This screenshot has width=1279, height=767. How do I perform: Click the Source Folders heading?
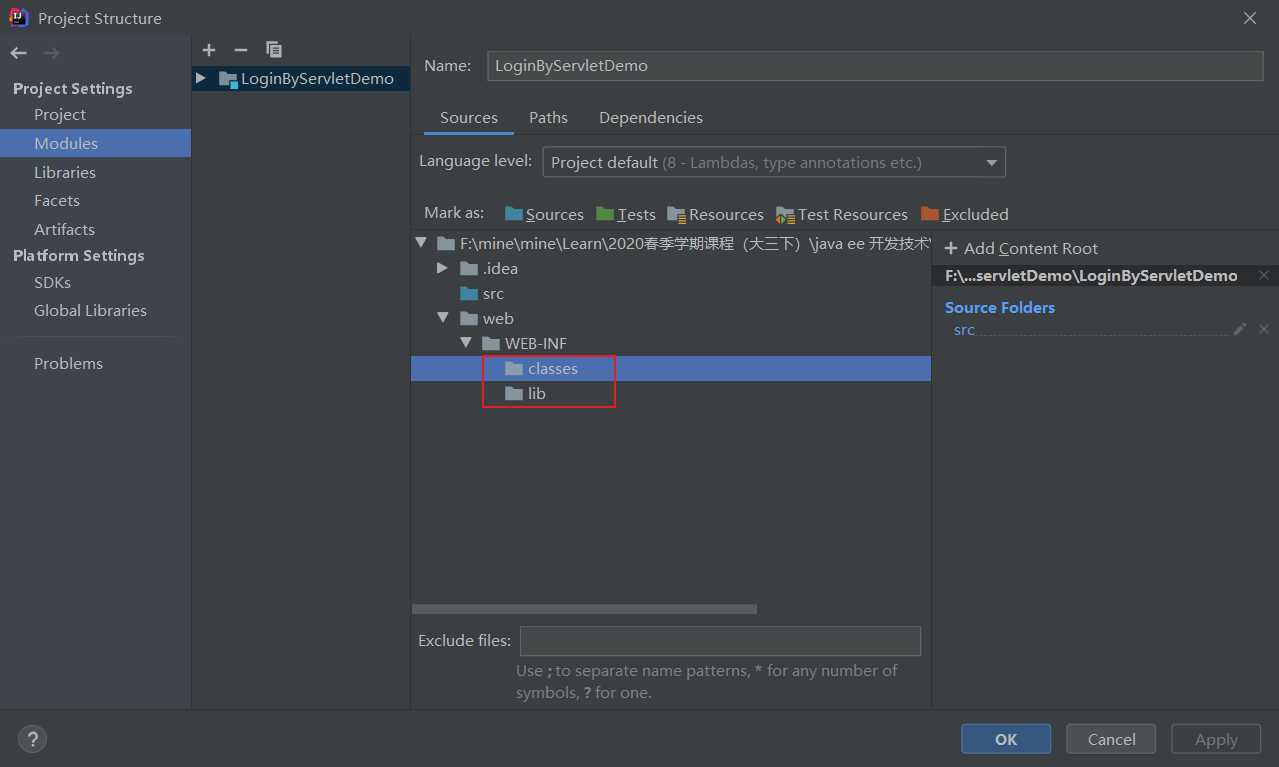click(1000, 307)
